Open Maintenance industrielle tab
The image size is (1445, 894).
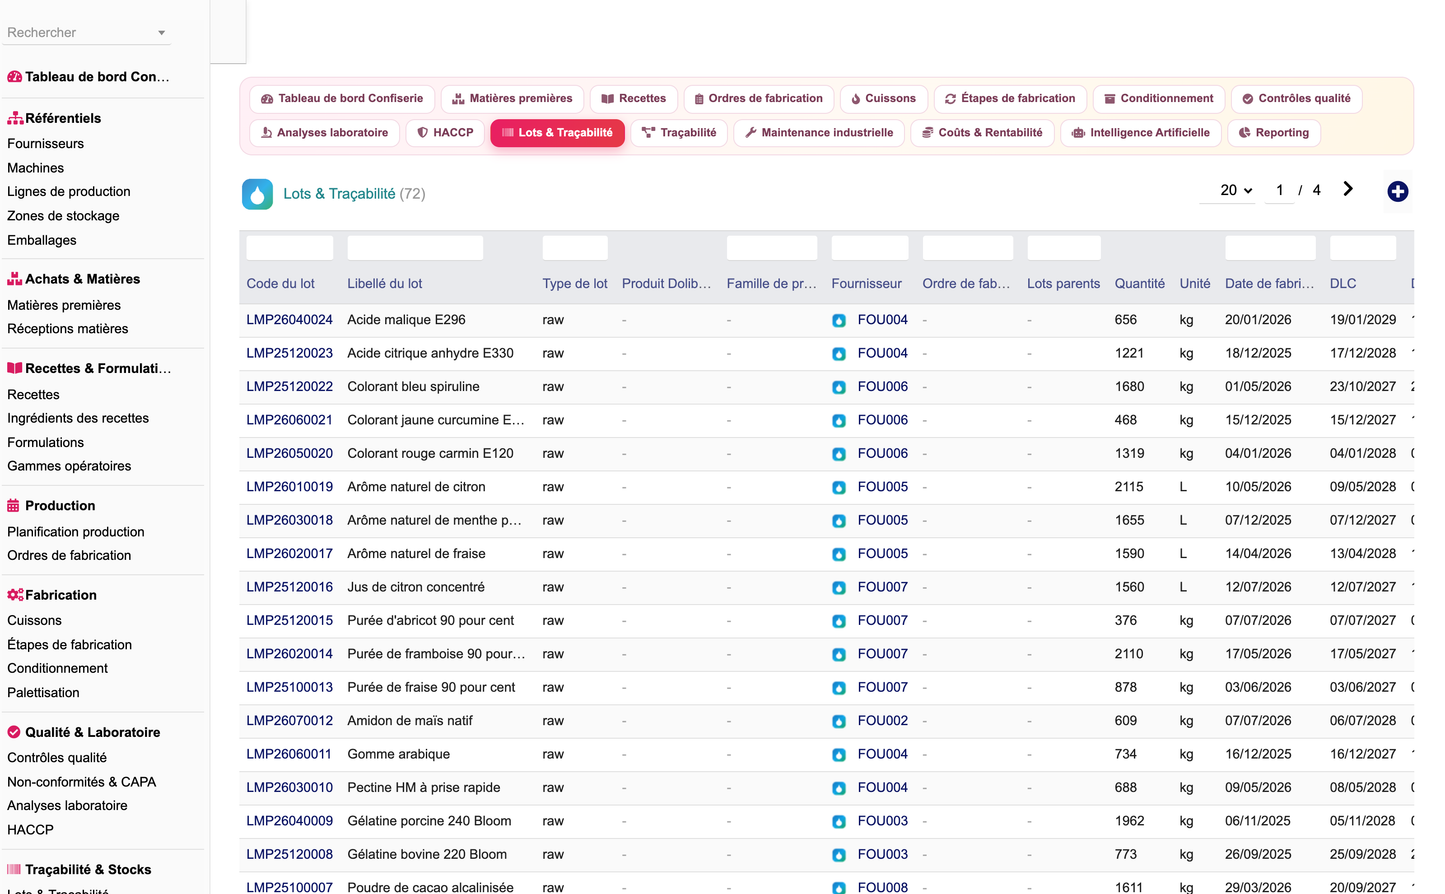pos(819,132)
